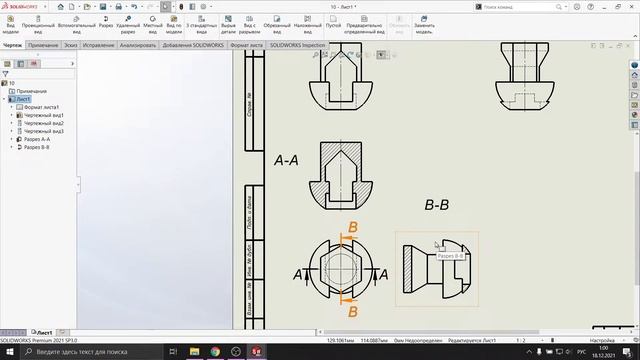The height and width of the screenshot is (360, 640).
Task: Choose the Удаленный разрез tool
Action: pos(128,25)
